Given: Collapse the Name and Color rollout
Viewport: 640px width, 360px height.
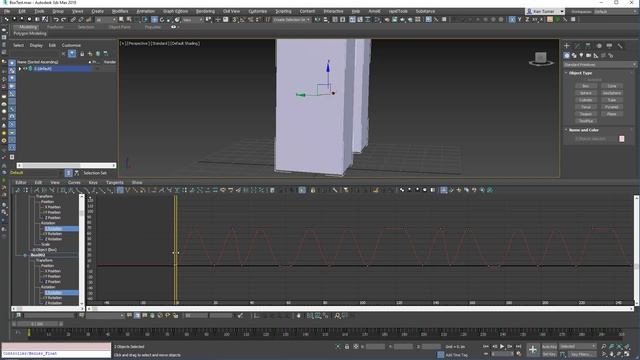Looking at the screenshot, I should (x=583, y=130).
